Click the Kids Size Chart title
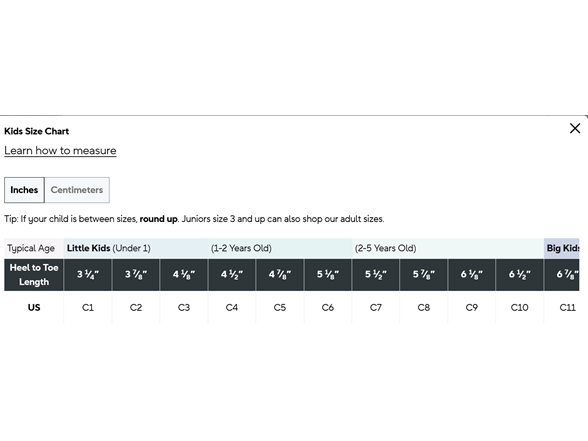 click(36, 131)
